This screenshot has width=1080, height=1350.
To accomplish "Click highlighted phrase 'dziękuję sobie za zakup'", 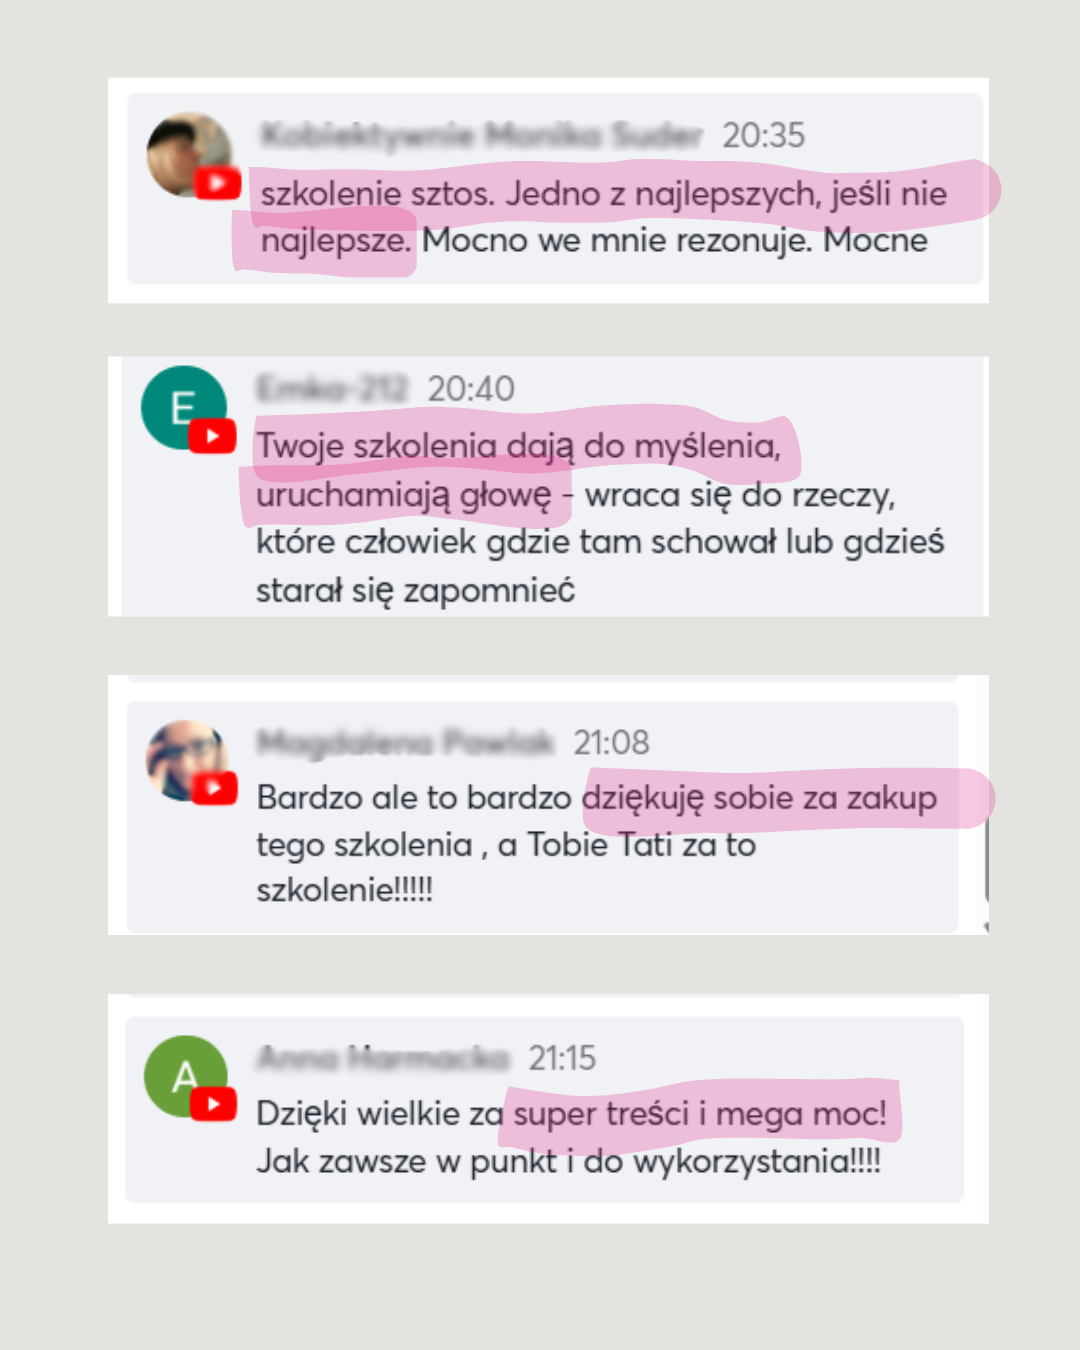I will (x=760, y=798).
